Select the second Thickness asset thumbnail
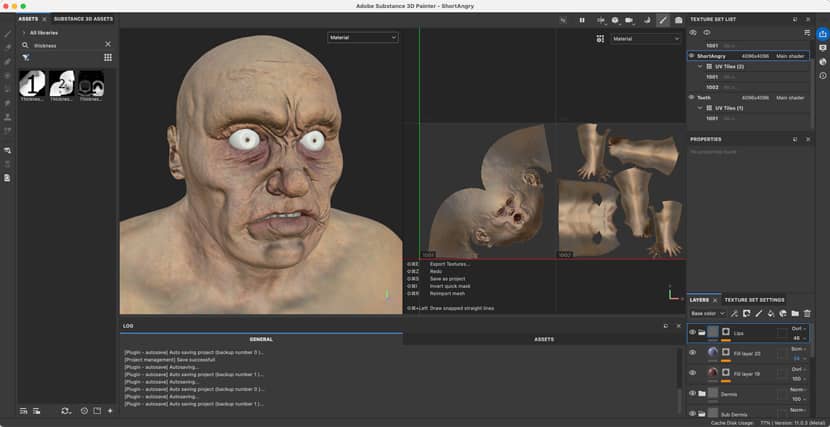 (62, 84)
